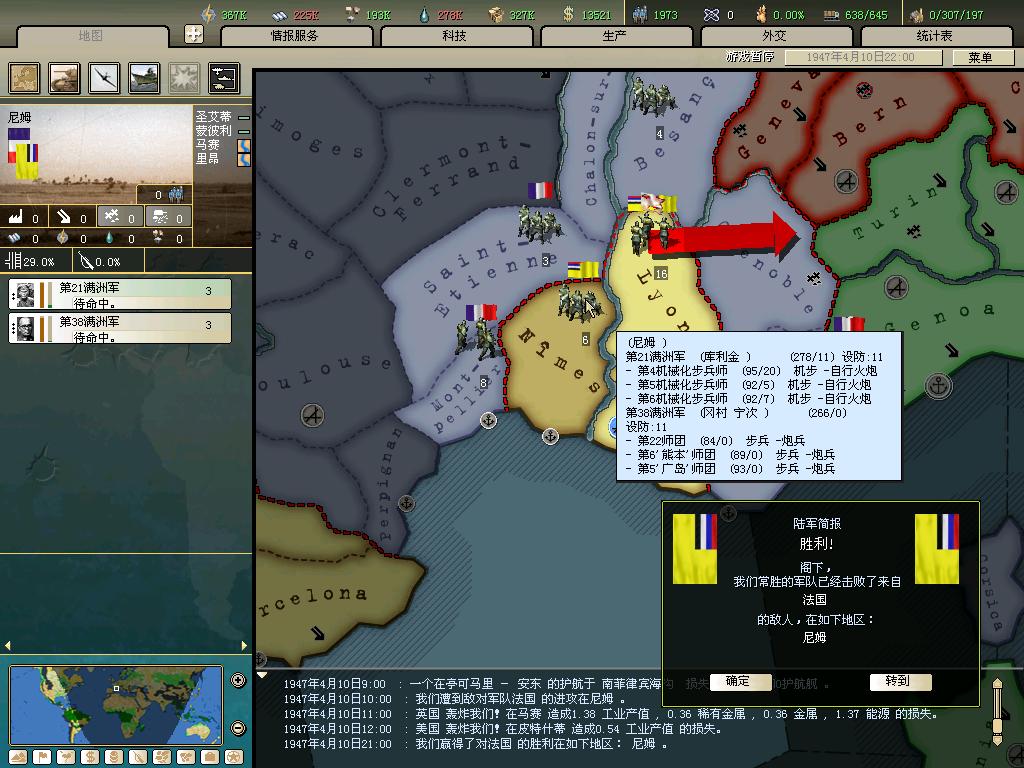Image resolution: width=1024 pixels, height=768 pixels.
Task: Collapse the message log with triangle toggle
Action: click(x=262, y=675)
